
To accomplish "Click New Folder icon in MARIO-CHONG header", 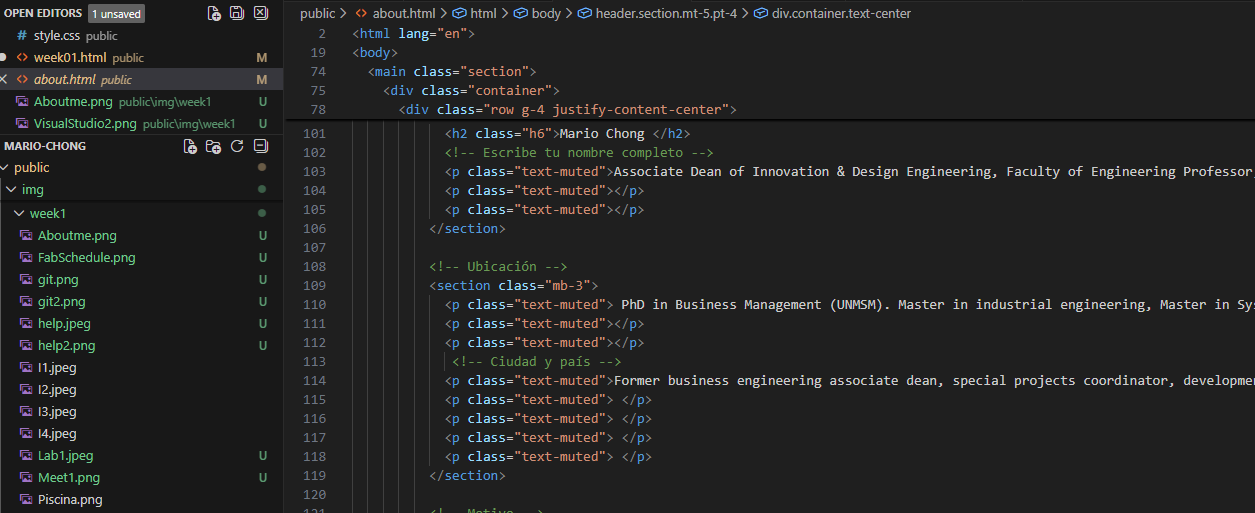I will tap(213, 146).
